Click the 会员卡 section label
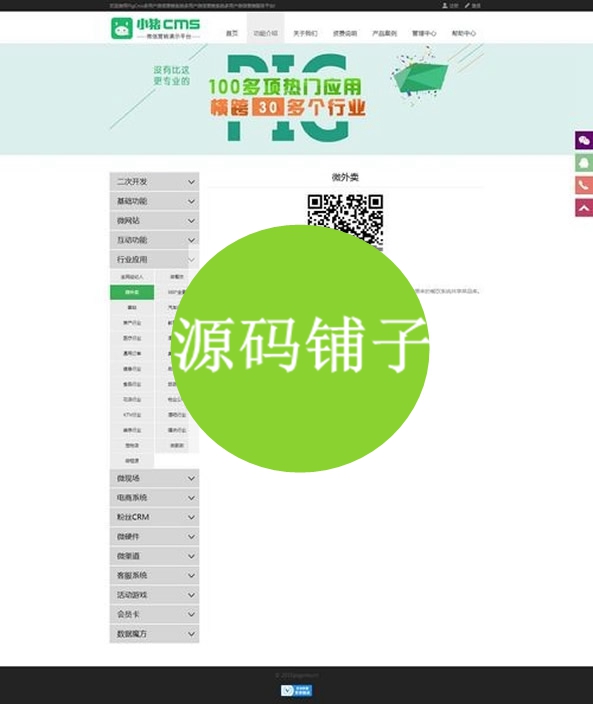 click(128, 614)
